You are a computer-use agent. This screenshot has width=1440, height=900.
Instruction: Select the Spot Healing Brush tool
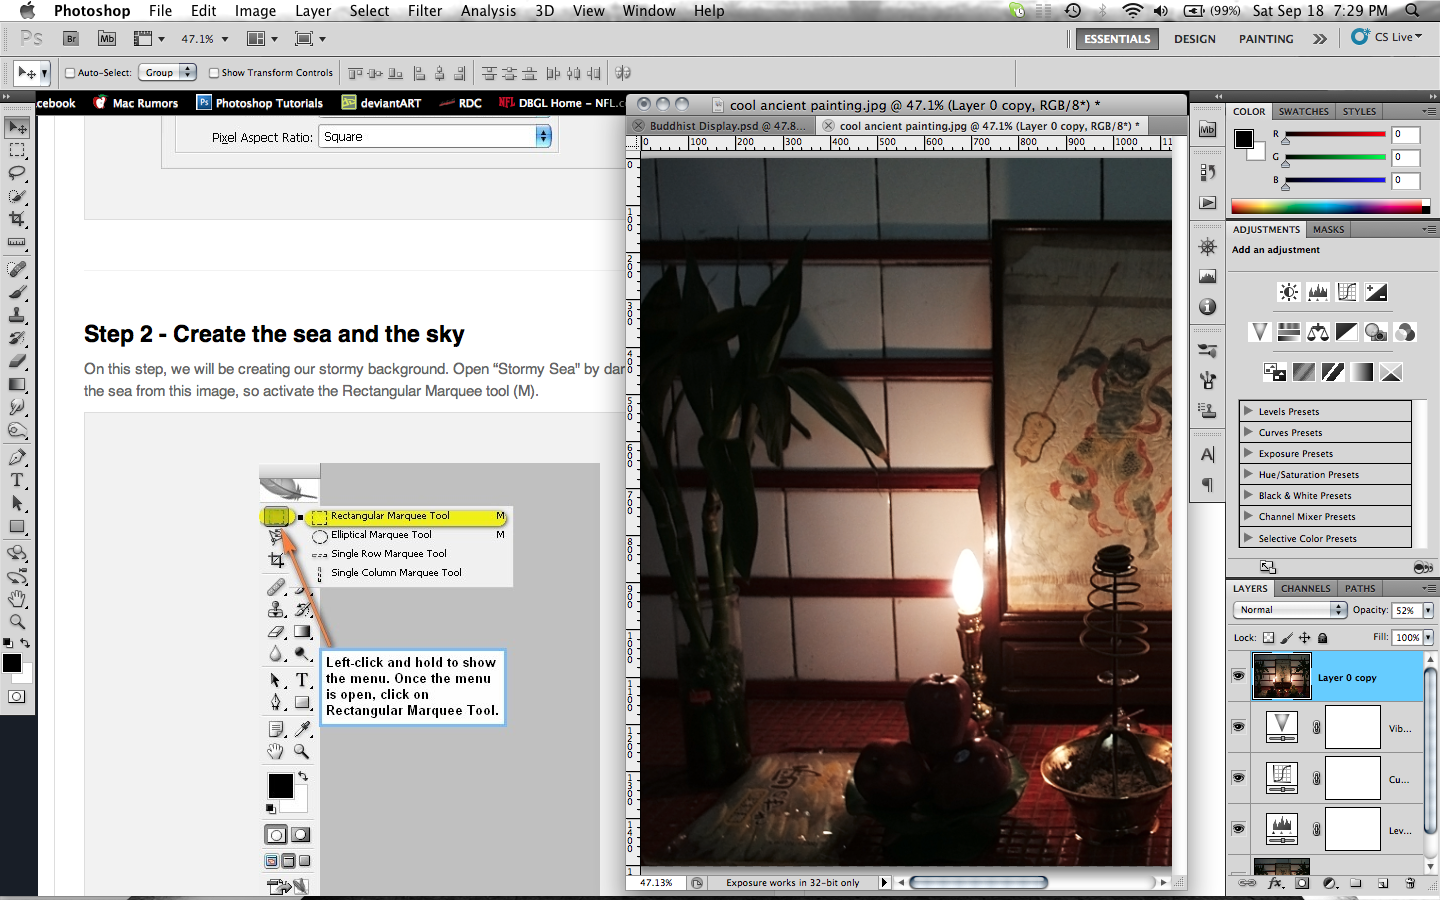pos(17,269)
